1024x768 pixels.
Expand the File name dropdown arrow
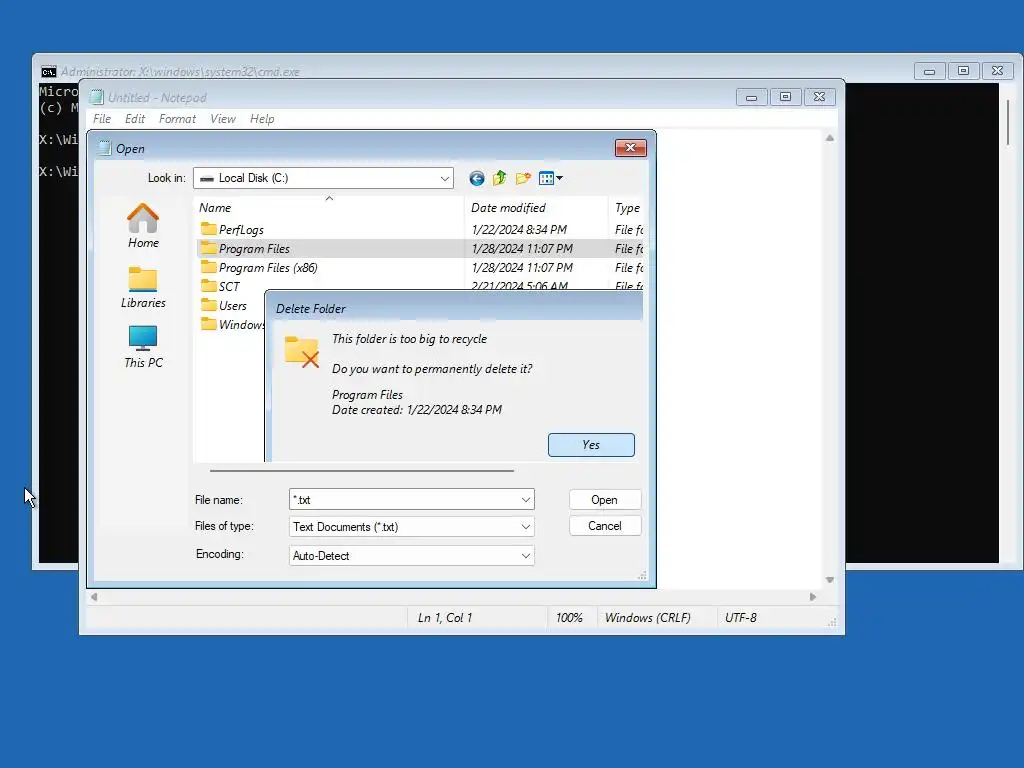click(x=526, y=500)
